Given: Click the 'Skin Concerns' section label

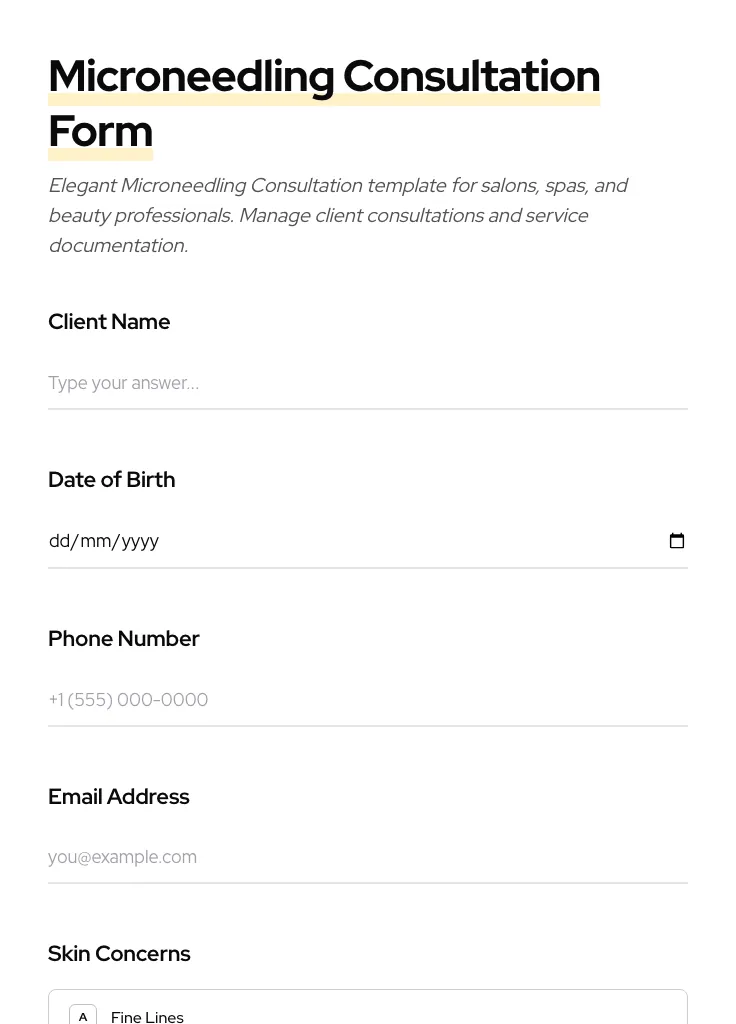Looking at the screenshot, I should tap(119, 954).
